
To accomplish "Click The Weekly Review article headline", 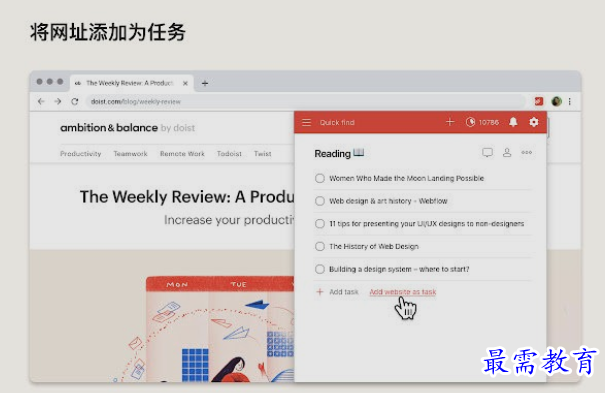I will pyautogui.click(x=187, y=197).
